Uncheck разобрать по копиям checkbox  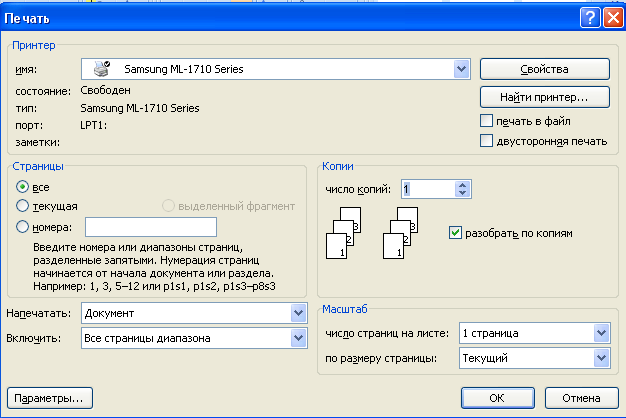tap(455, 232)
